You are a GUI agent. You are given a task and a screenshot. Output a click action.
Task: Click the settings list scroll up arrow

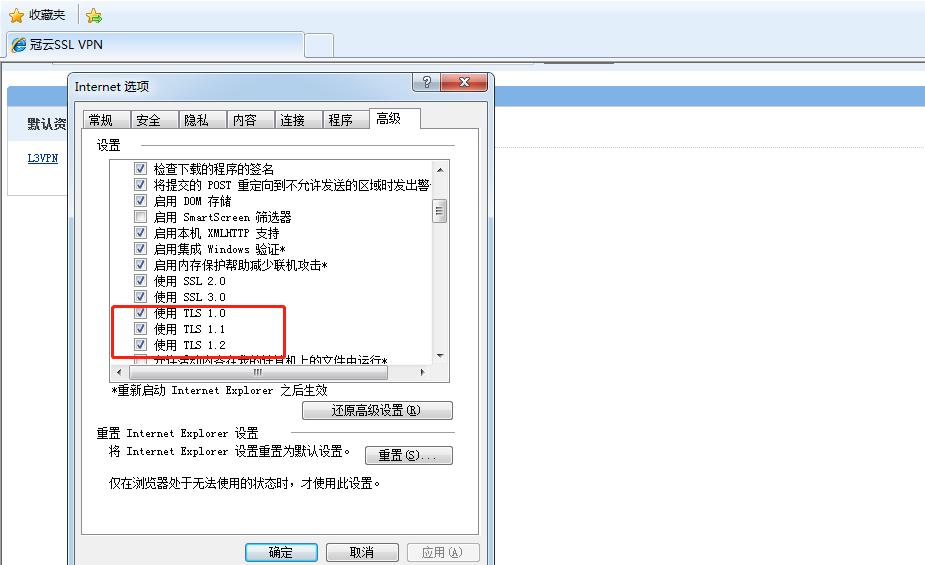pyautogui.click(x=439, y=170)
